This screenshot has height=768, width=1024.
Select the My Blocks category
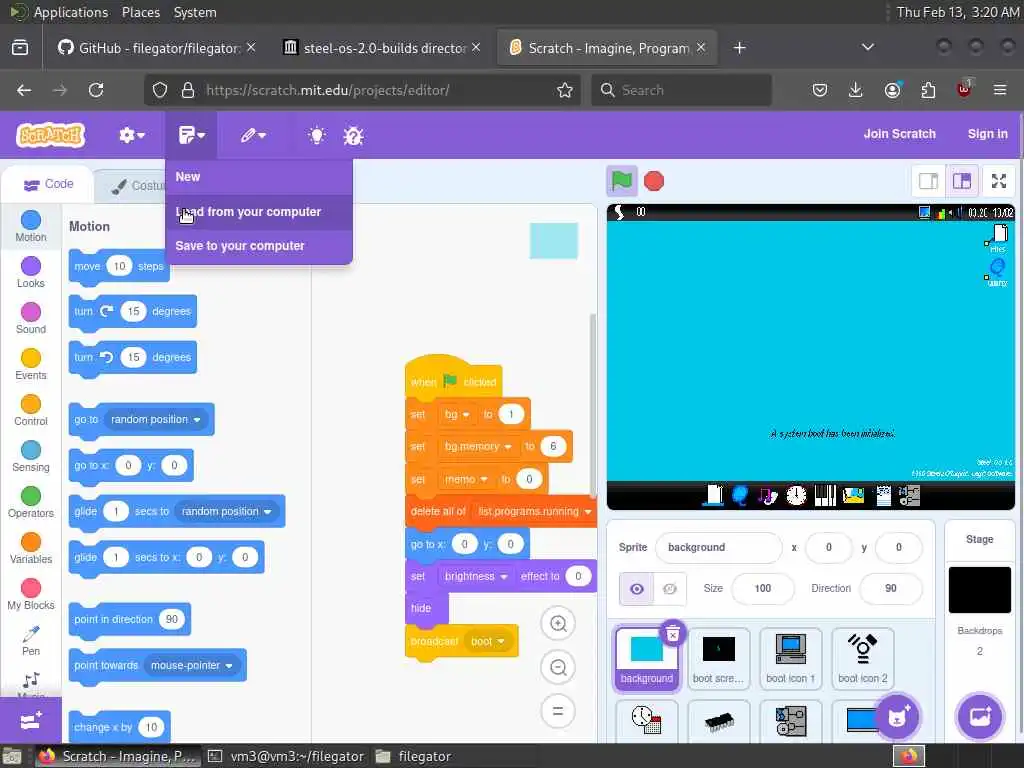[x=31, y=594]
